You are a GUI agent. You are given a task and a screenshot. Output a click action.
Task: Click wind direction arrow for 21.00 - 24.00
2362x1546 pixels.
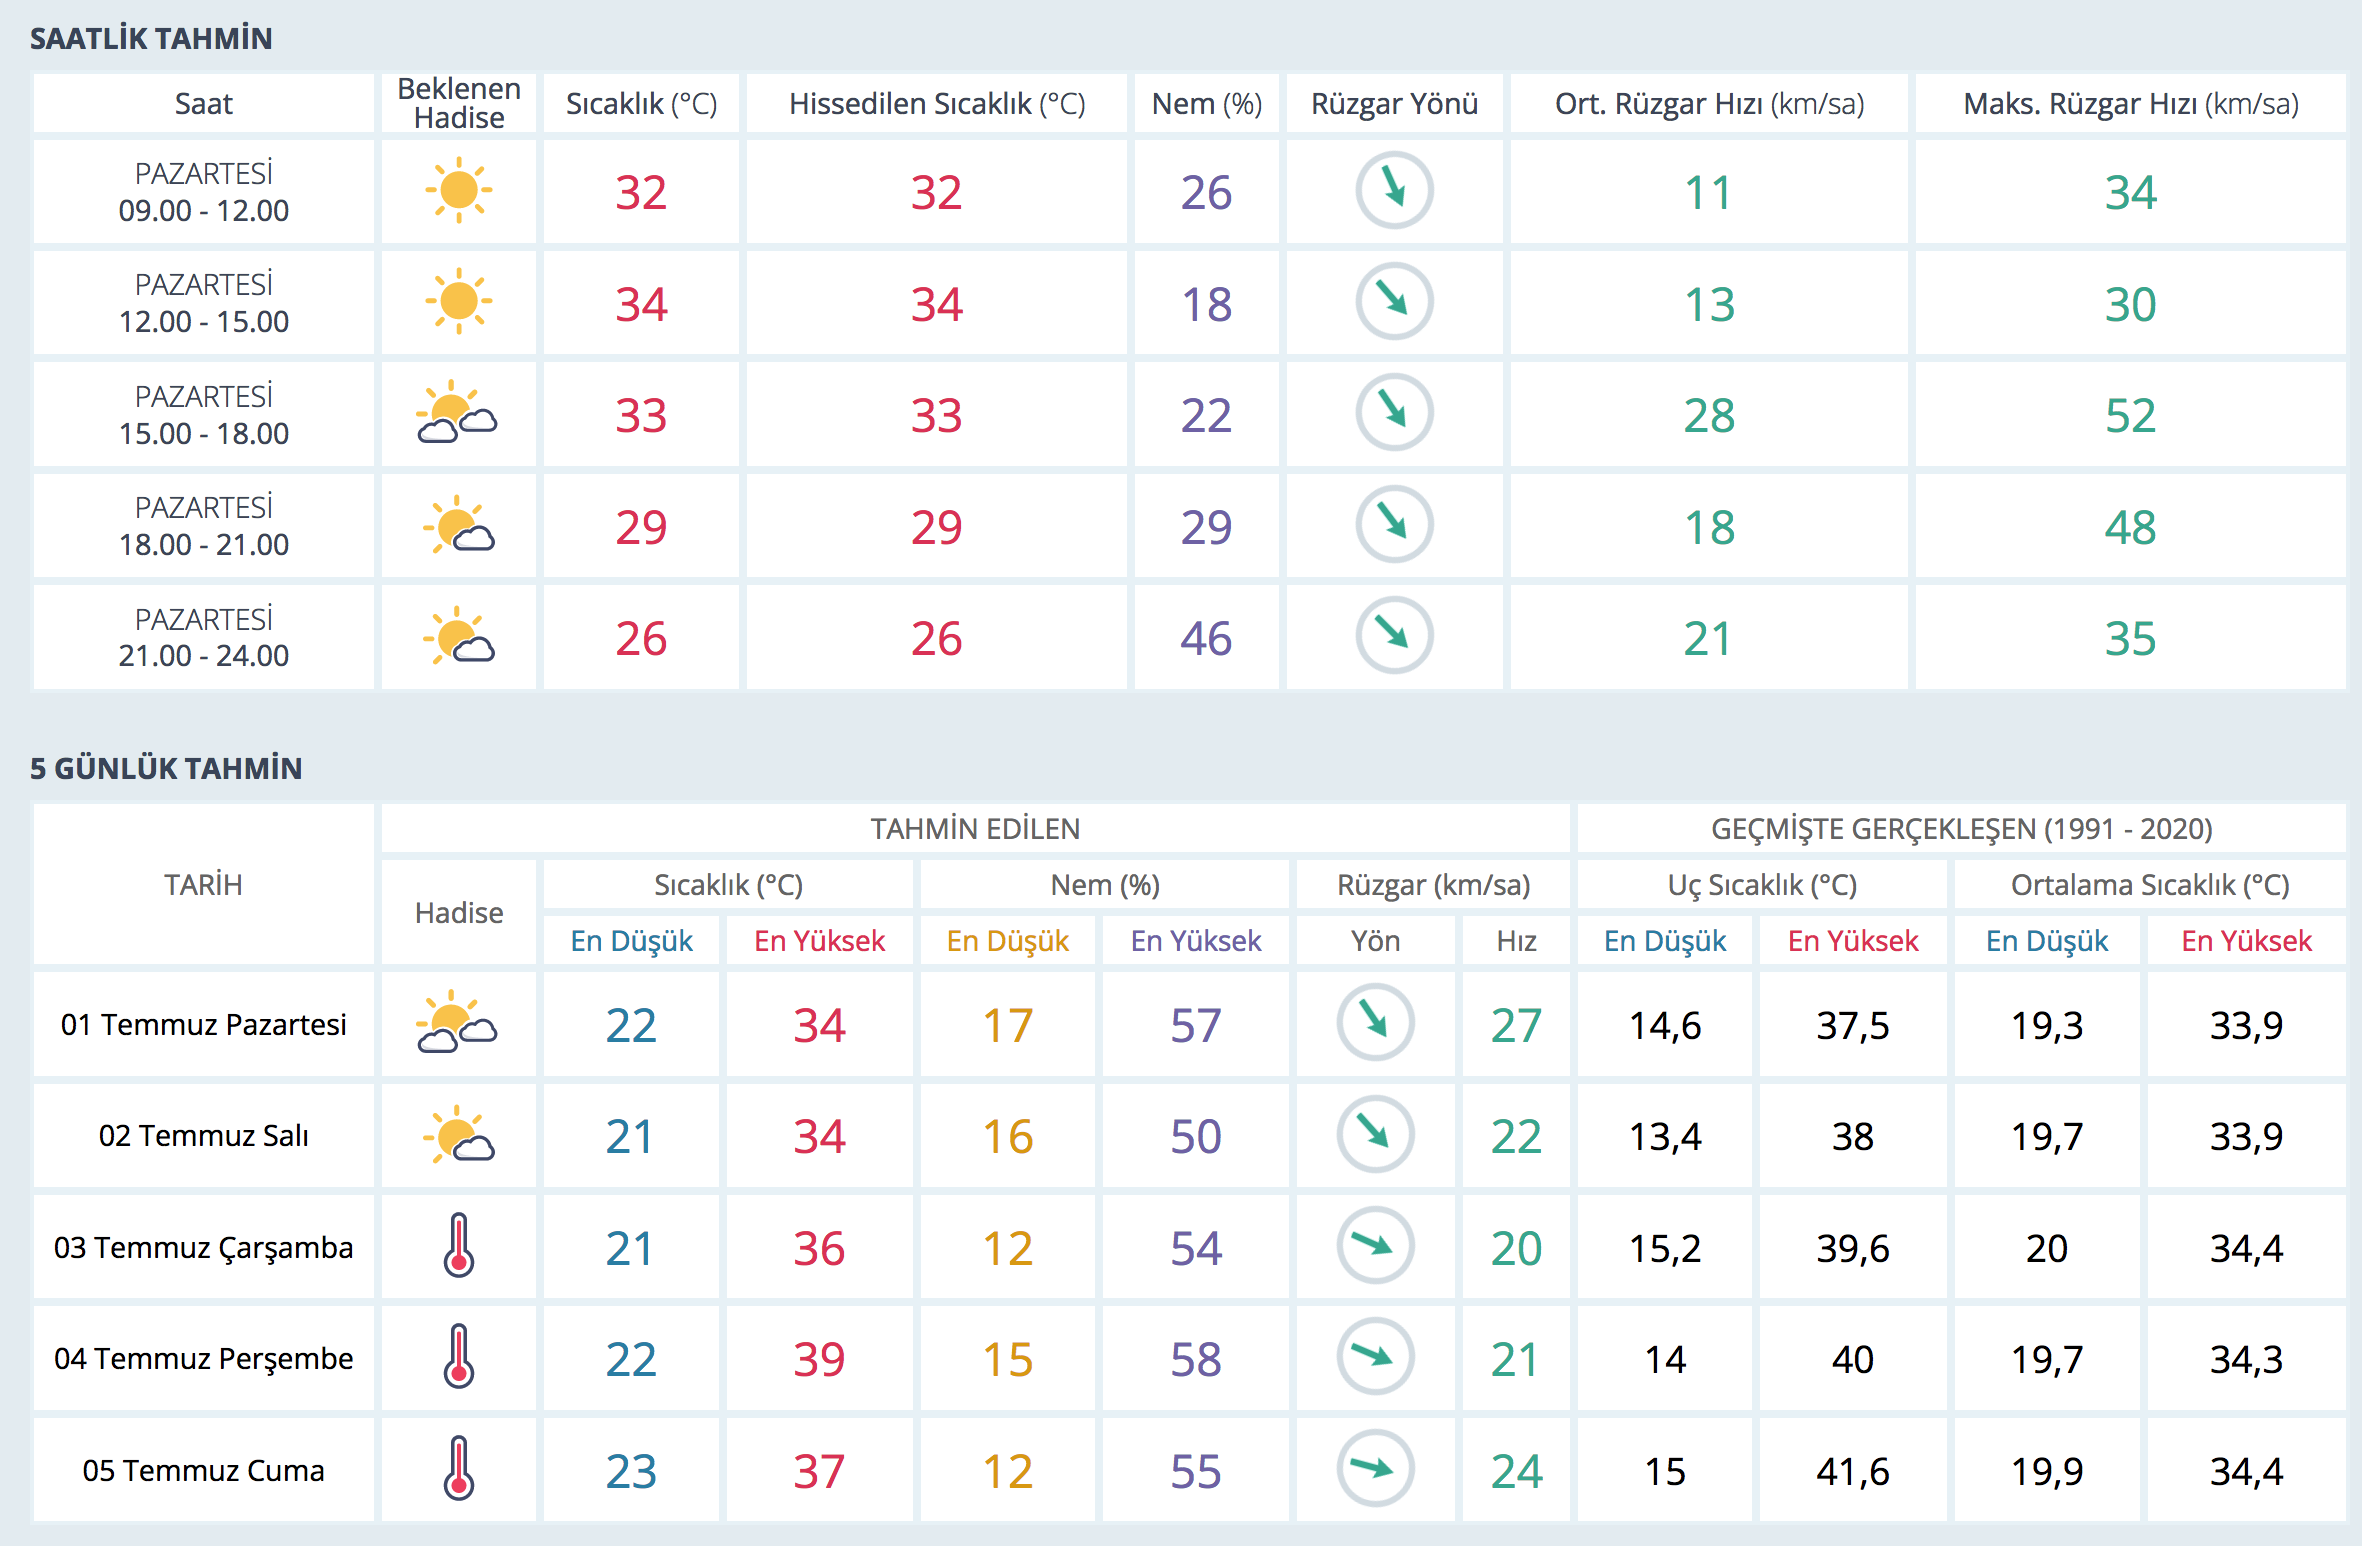1394,635
